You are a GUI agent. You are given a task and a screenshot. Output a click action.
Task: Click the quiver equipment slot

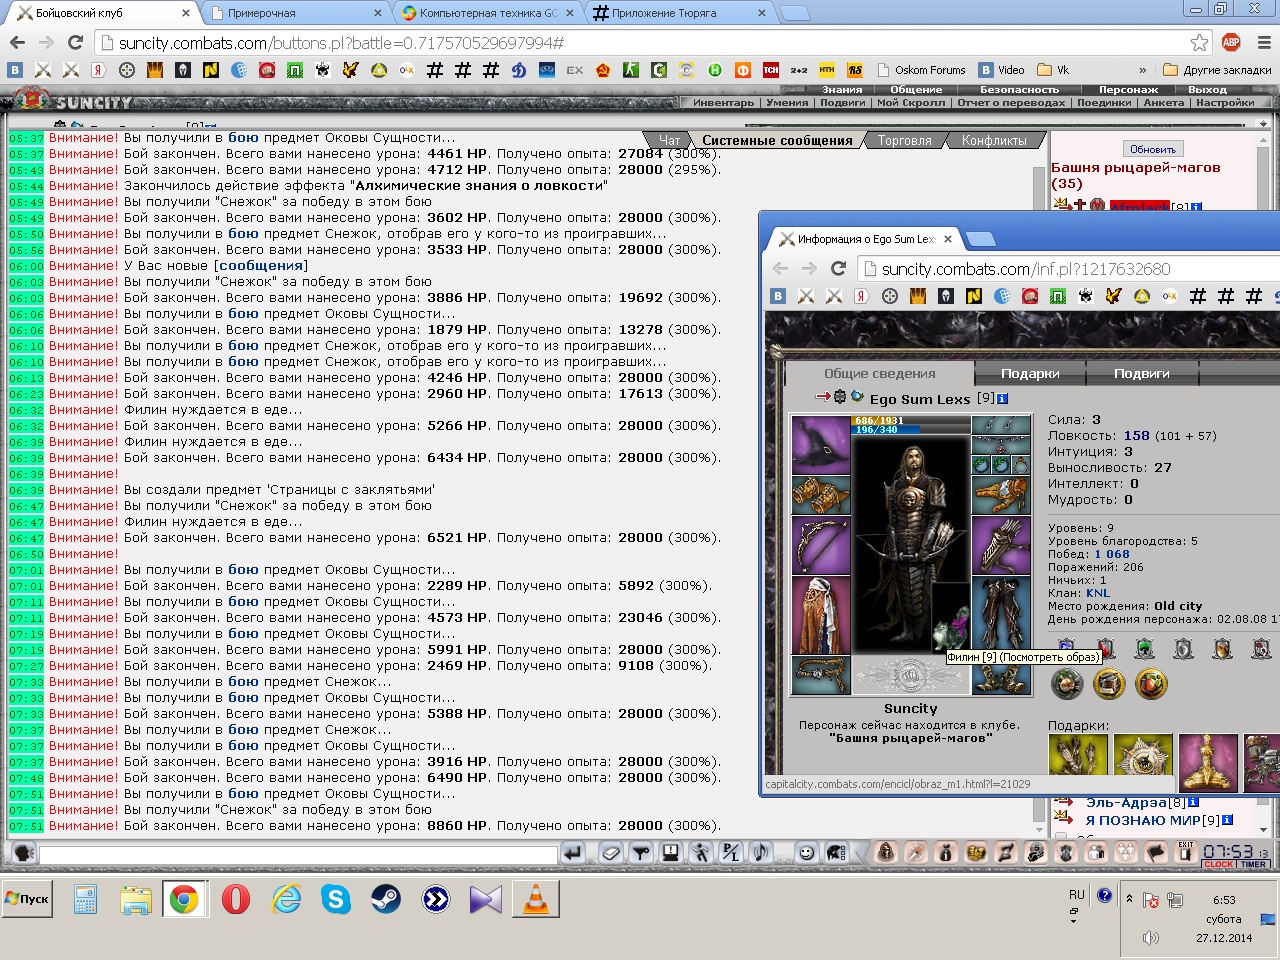[1001, 545]
